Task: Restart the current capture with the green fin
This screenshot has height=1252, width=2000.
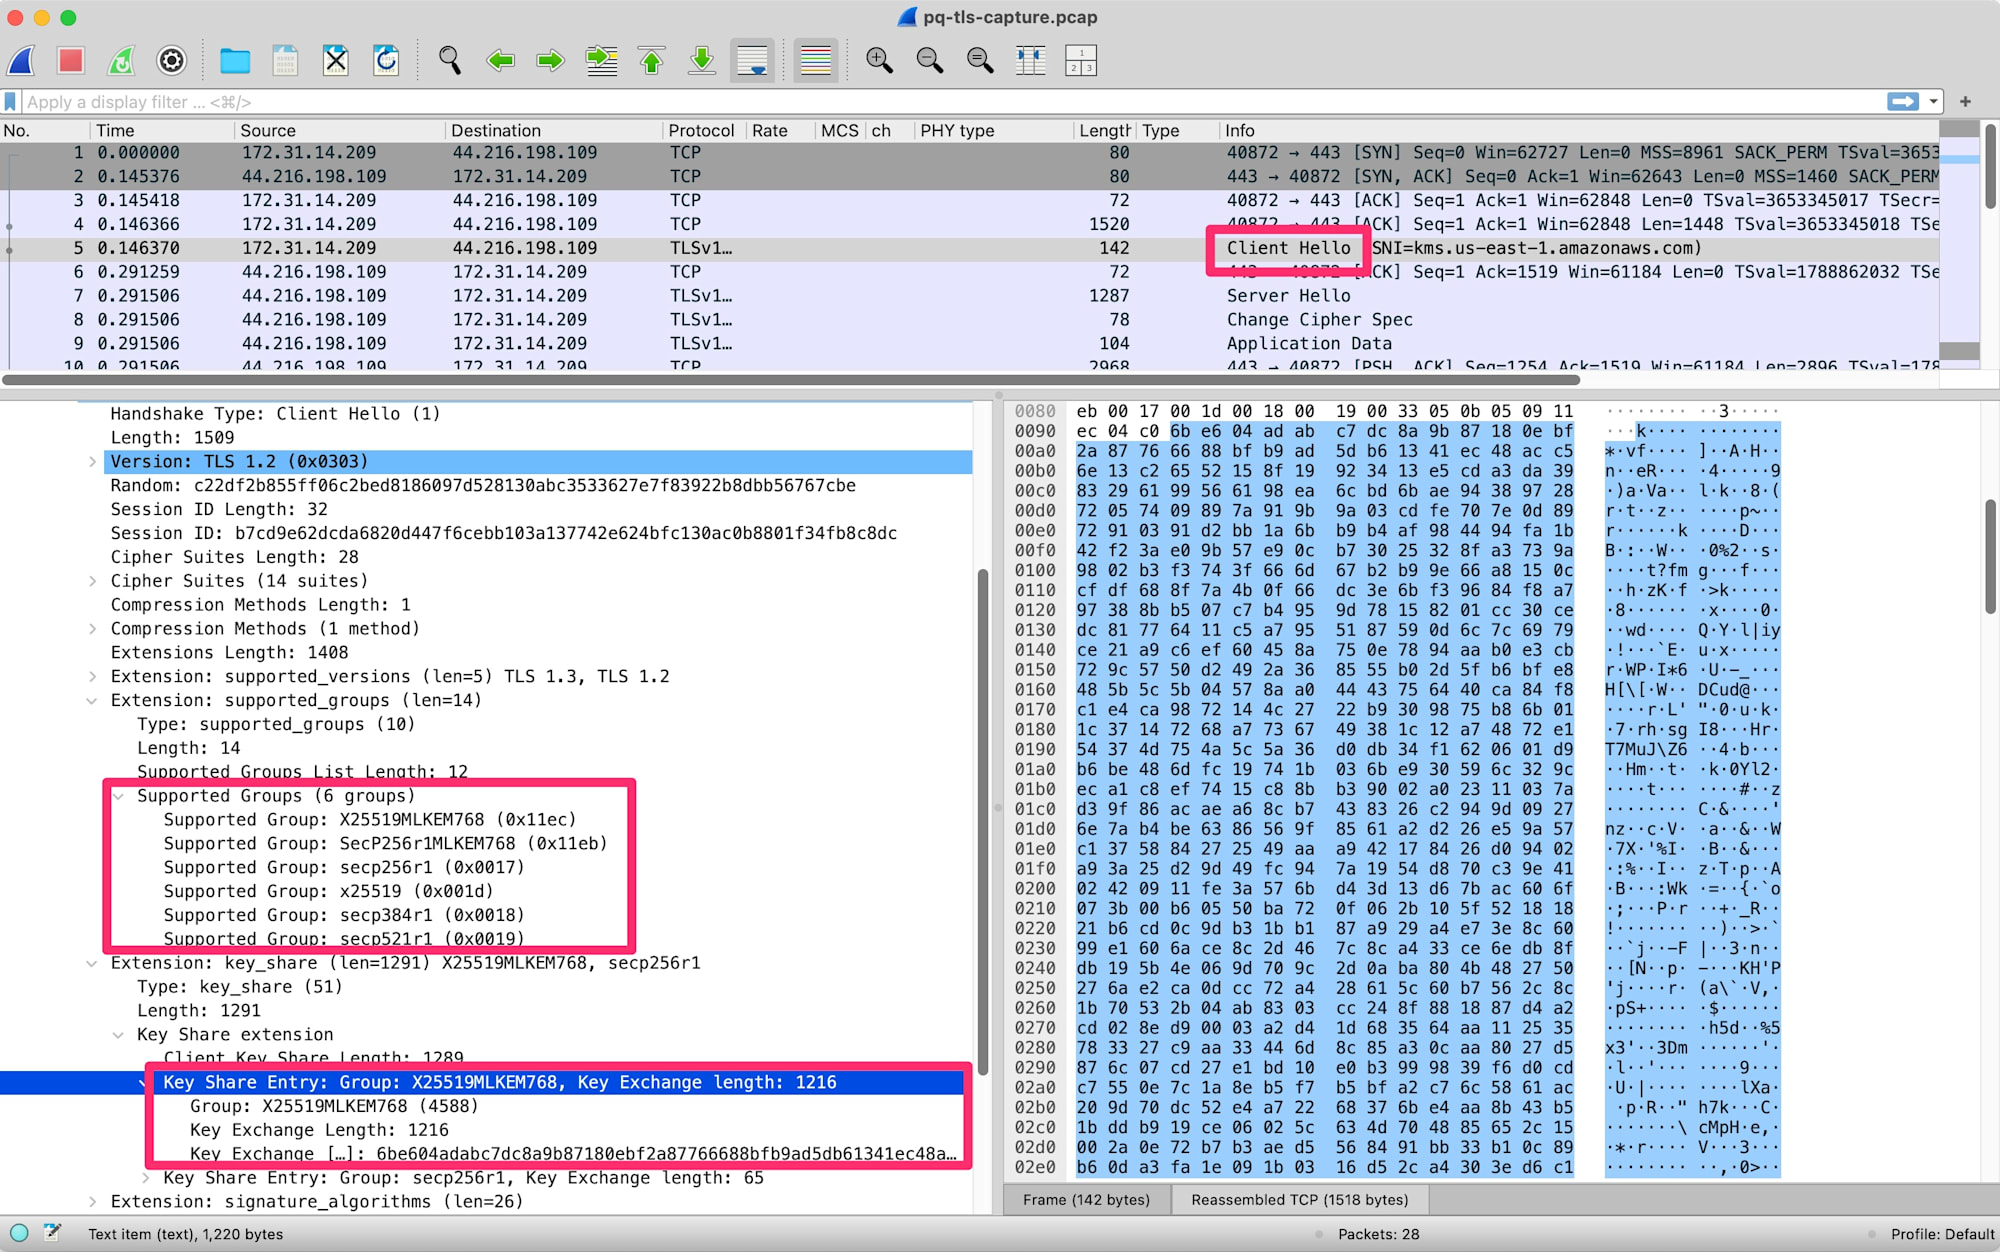Action: point(121,61)
